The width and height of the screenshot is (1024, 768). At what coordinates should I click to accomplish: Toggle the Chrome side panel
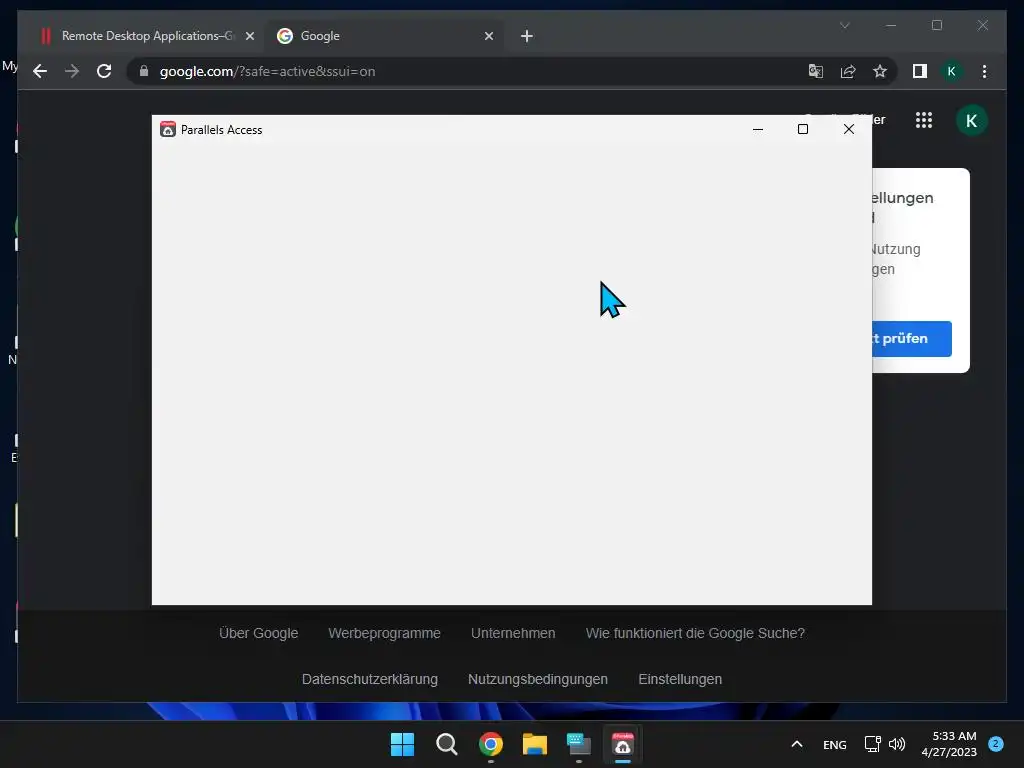click(x=920, y=71)
